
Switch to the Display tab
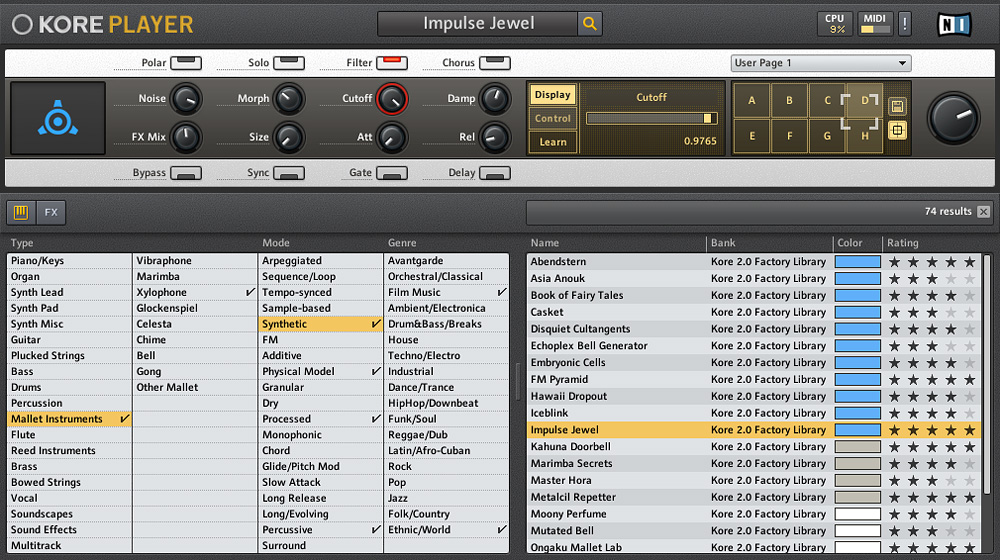coord(552,94)
